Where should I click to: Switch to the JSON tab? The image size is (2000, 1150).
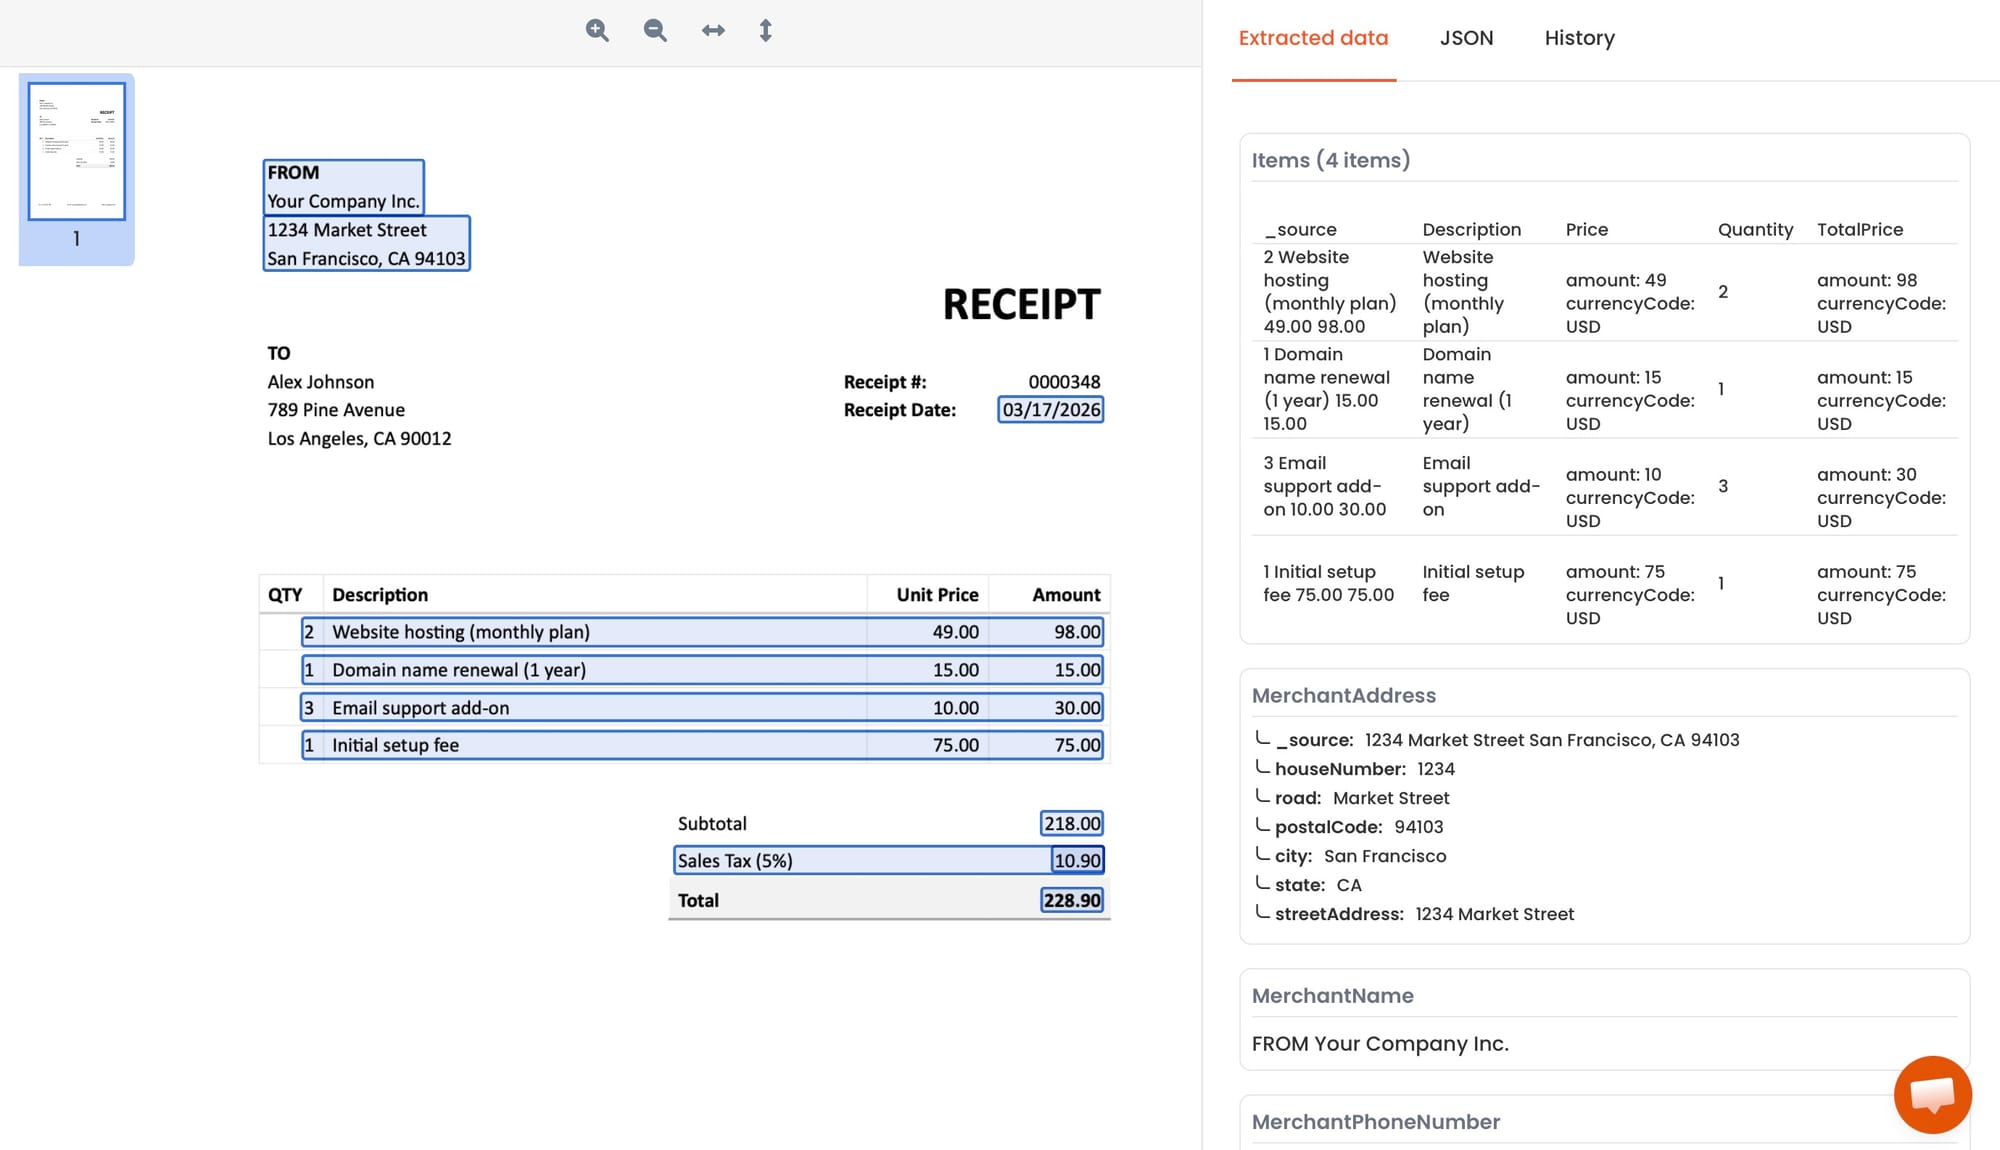click(1466, 38)
